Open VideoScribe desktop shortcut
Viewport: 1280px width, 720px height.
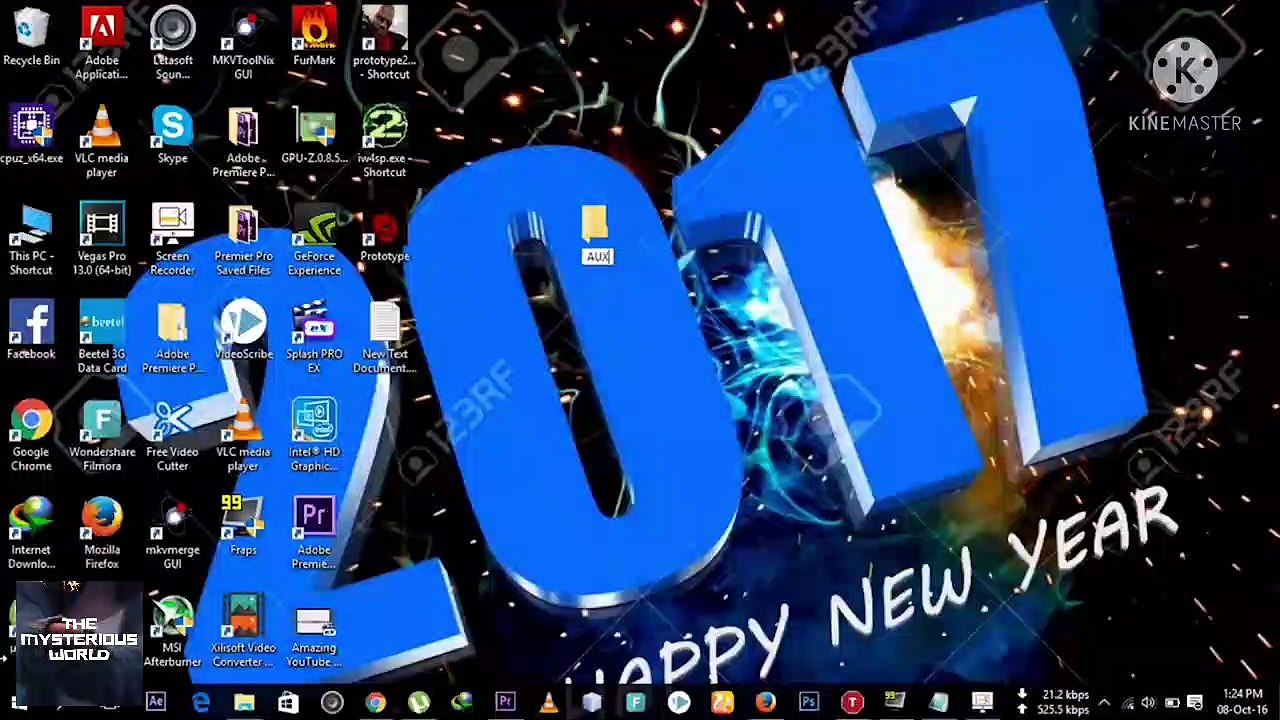point(243,331)
